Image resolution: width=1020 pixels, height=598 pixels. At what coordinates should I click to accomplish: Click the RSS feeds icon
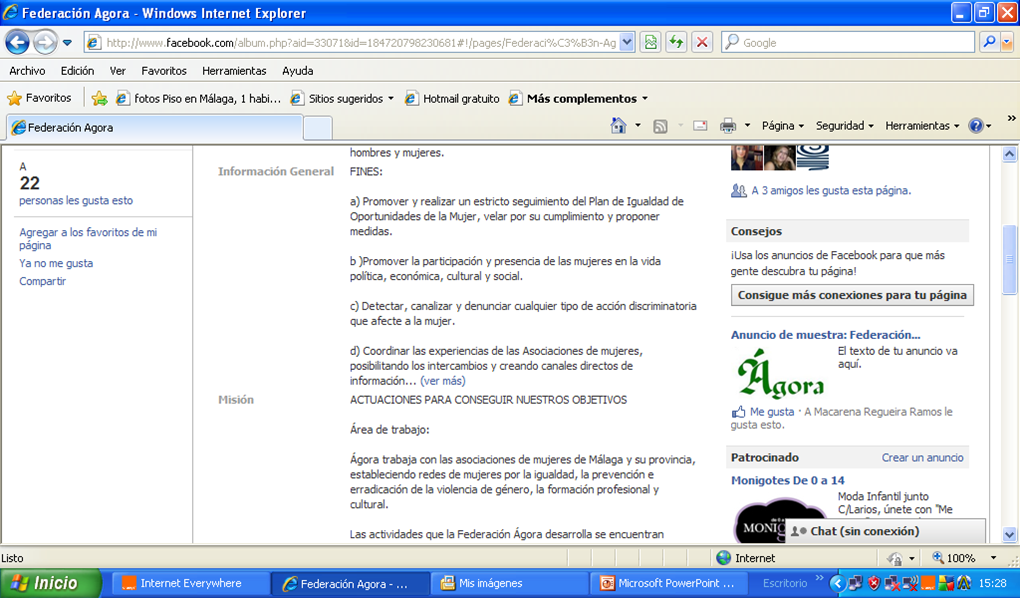(x=660, y=126)
